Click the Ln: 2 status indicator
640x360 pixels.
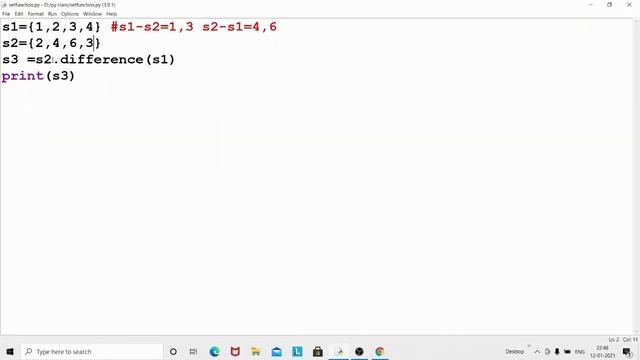coord(613,340)
